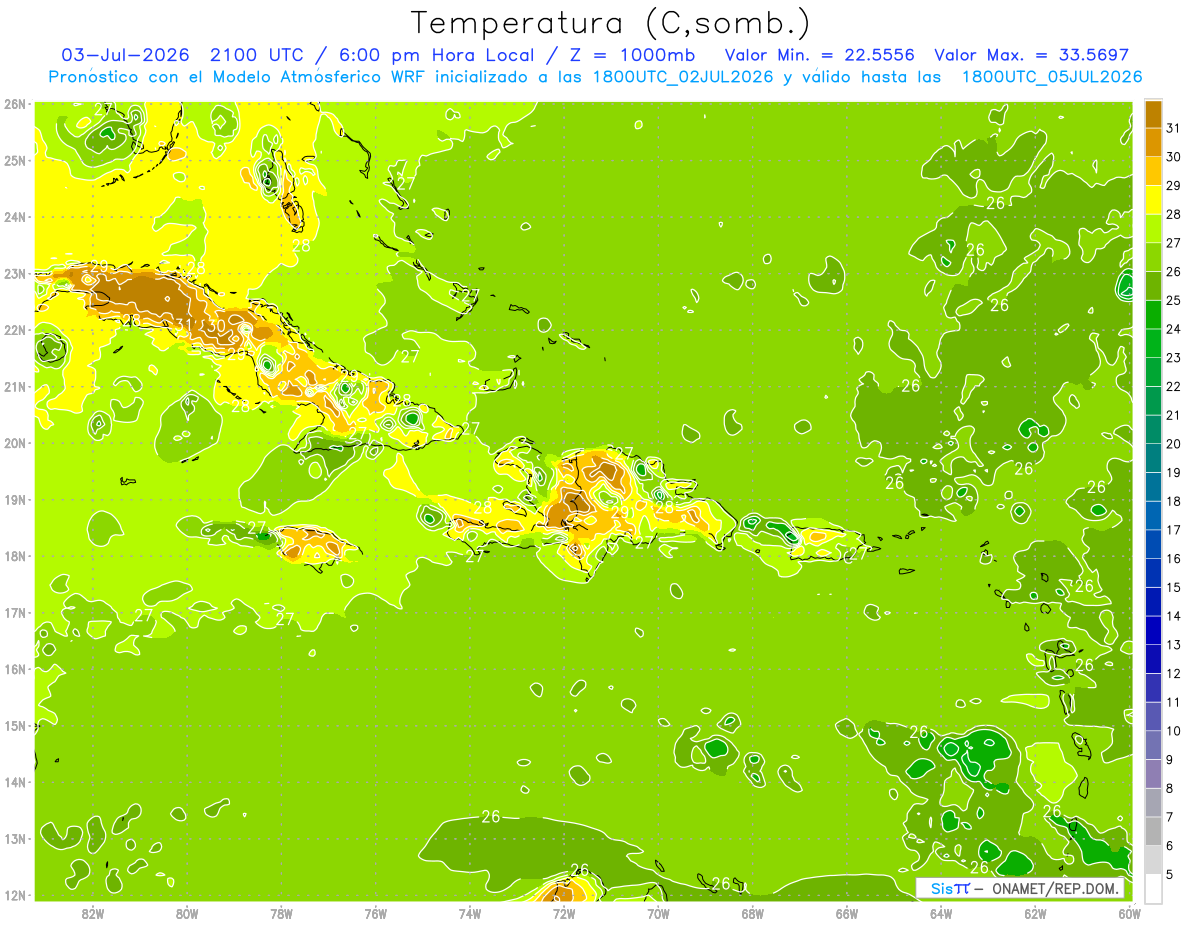The height and width of the screenshot is (927, 1200).
Task: Click the colorbar label "10"
Action: click(1173, 731)
